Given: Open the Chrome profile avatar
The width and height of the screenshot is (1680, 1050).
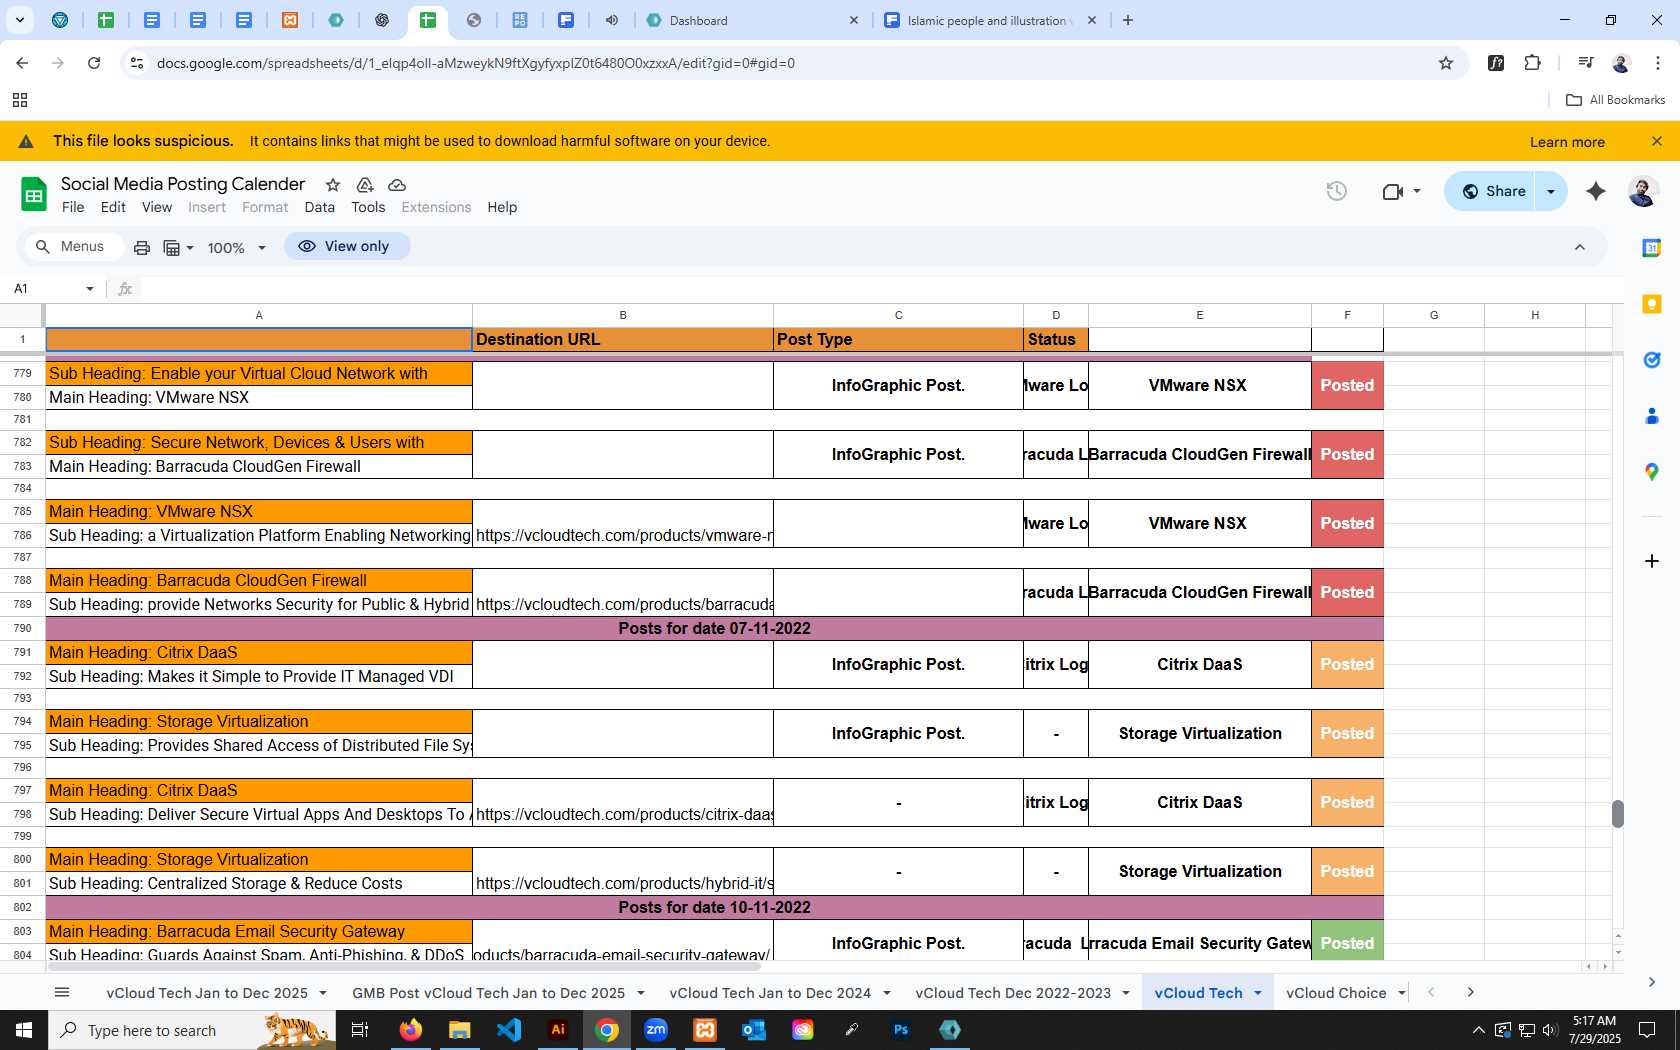Looking at the screenshot, I should click(x=1621, y=63).
